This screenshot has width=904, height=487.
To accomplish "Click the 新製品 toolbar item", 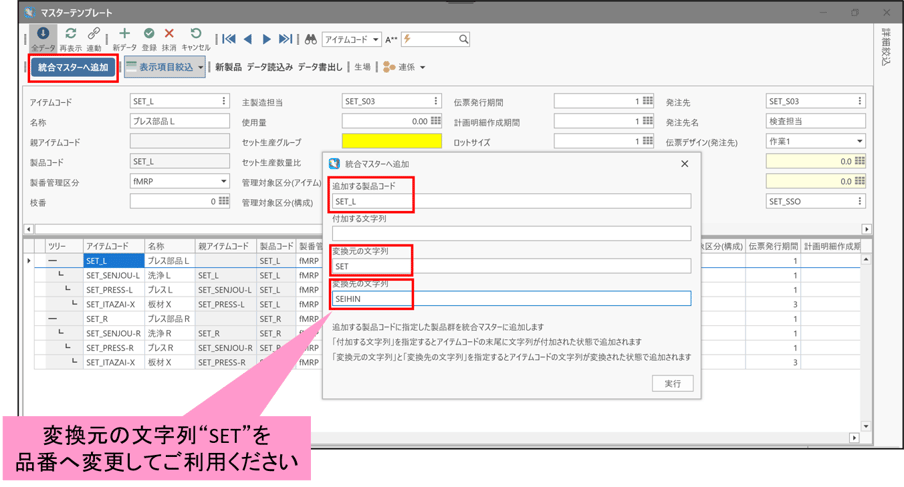I will click(x=228, y=67).
